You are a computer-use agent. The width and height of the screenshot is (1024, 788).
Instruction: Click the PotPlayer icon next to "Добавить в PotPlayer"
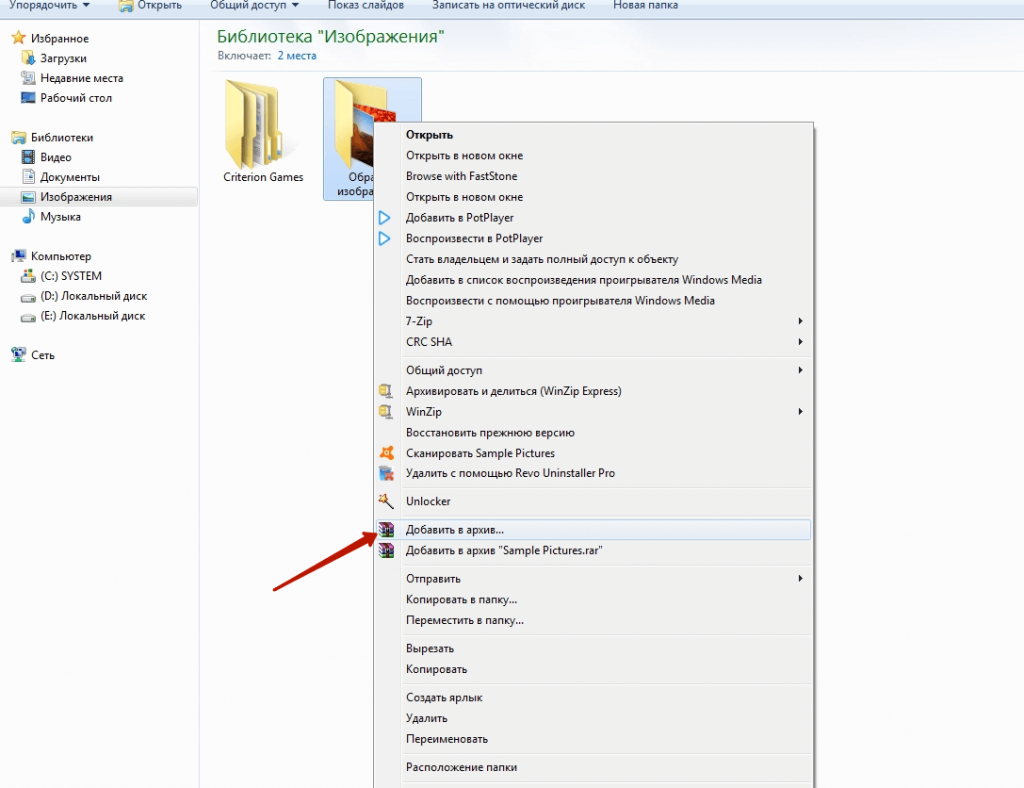tap(385, 217)
